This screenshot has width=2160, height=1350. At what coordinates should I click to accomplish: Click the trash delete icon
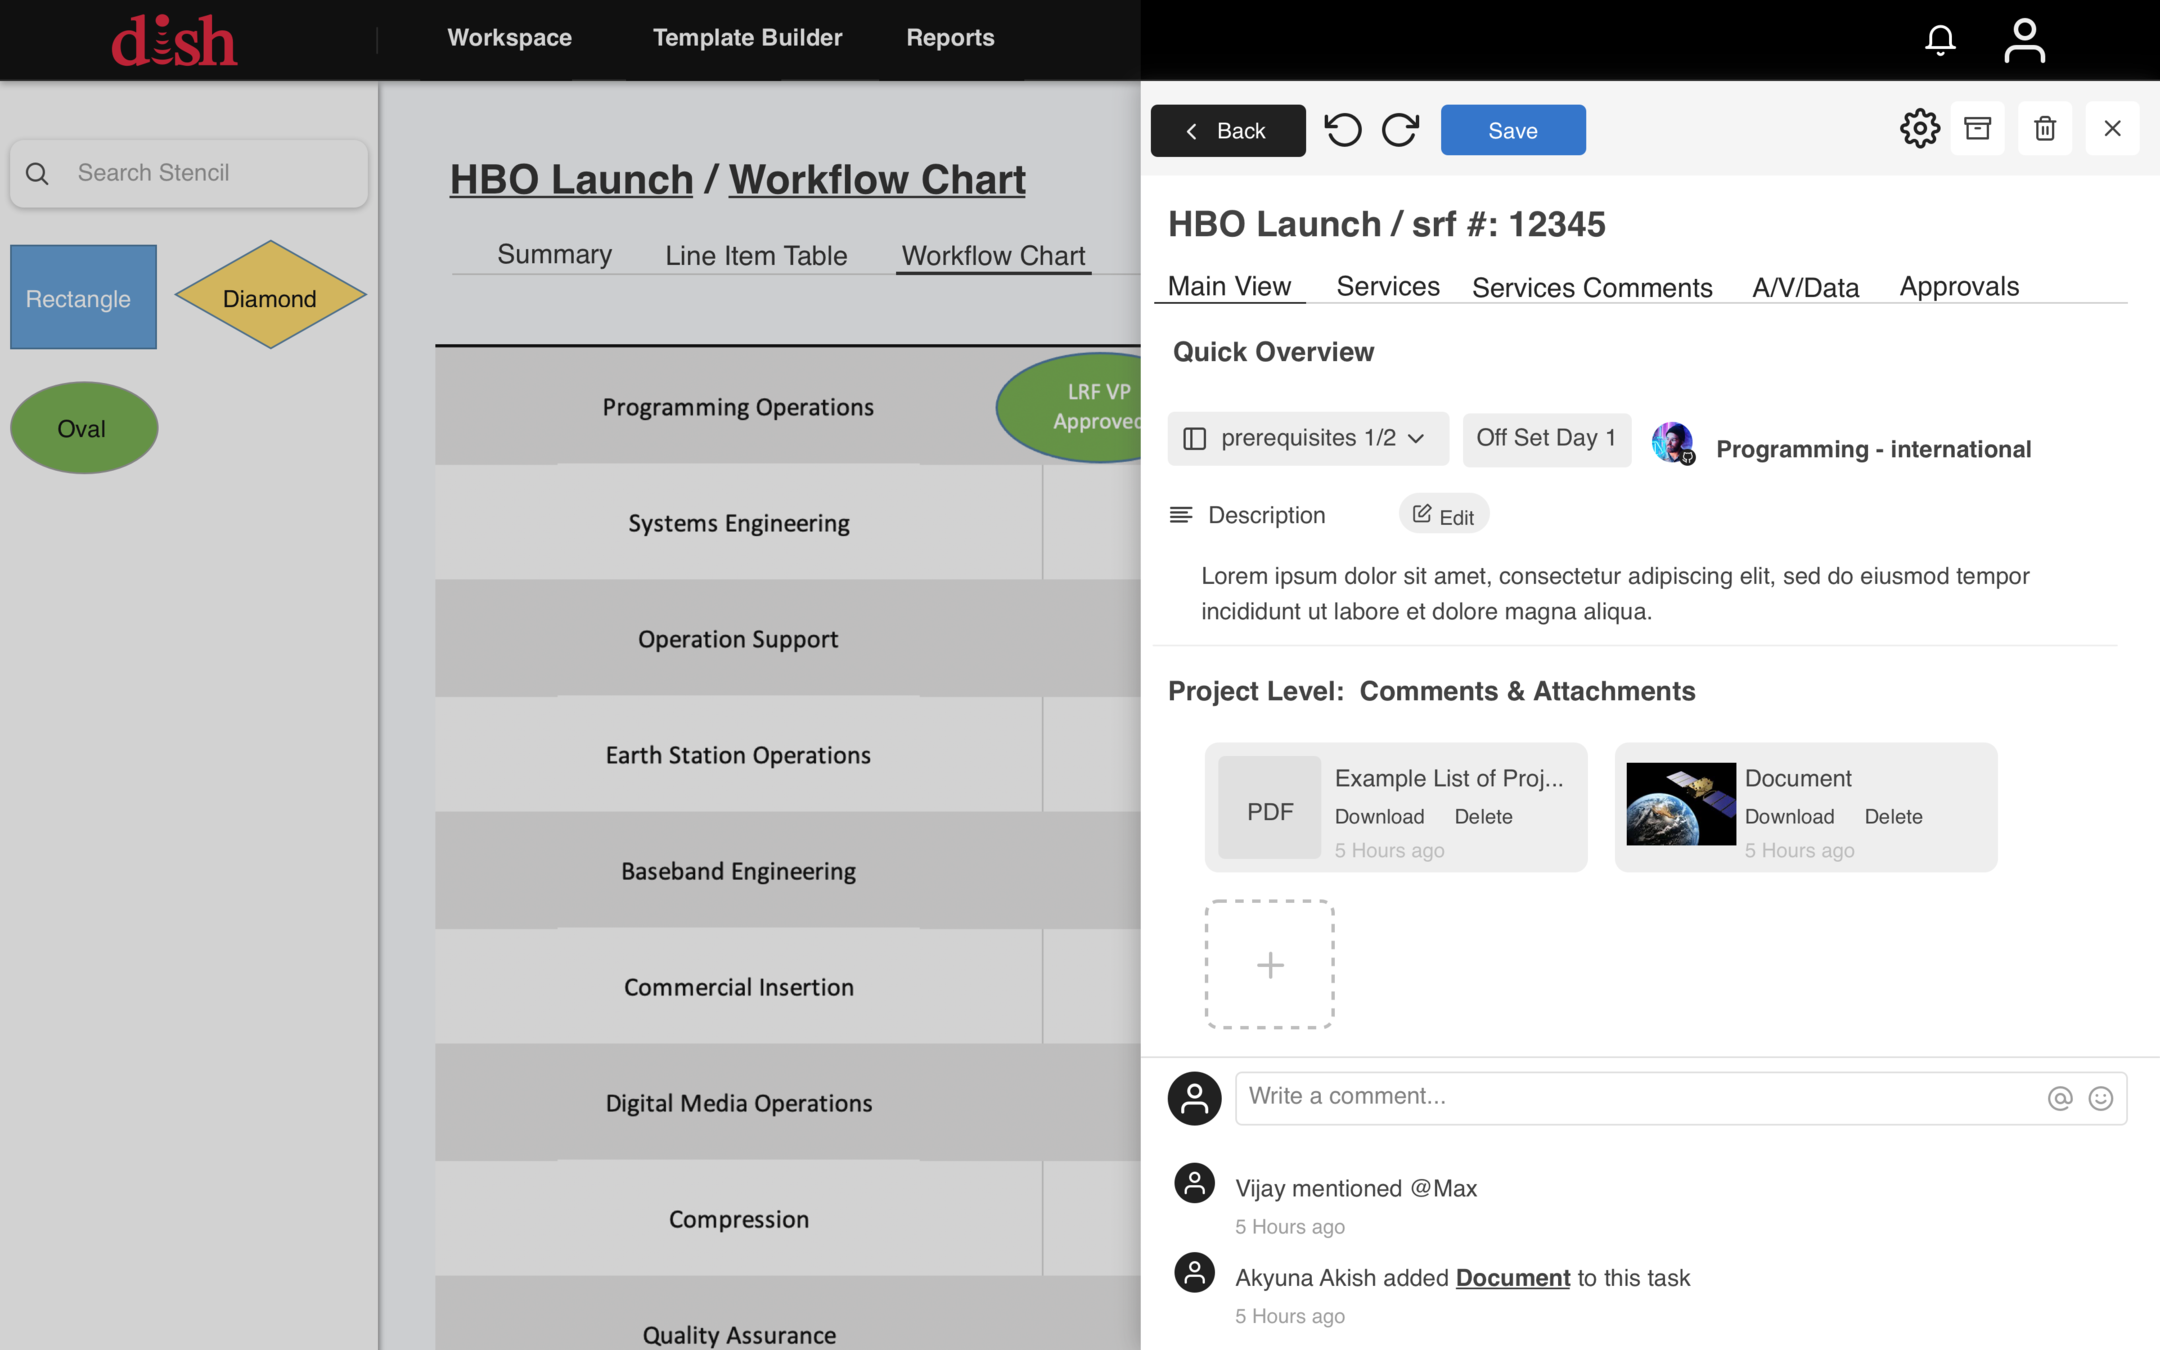click(x=2044, y=129)
